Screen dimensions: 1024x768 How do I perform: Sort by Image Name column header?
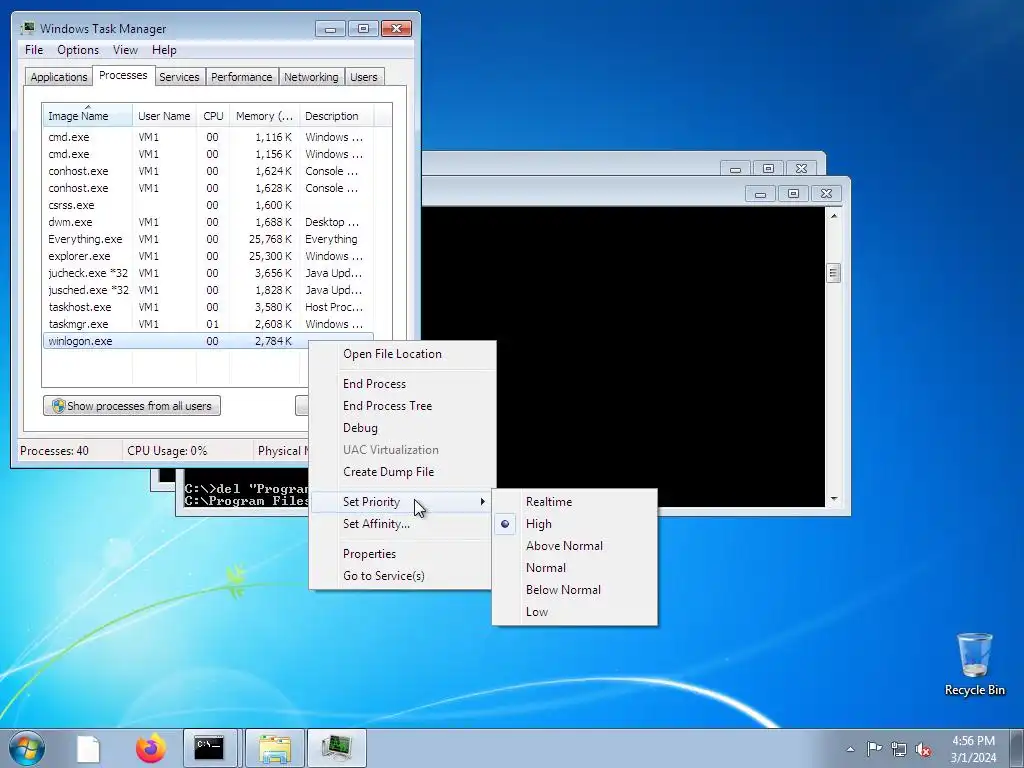click(88, 116)
